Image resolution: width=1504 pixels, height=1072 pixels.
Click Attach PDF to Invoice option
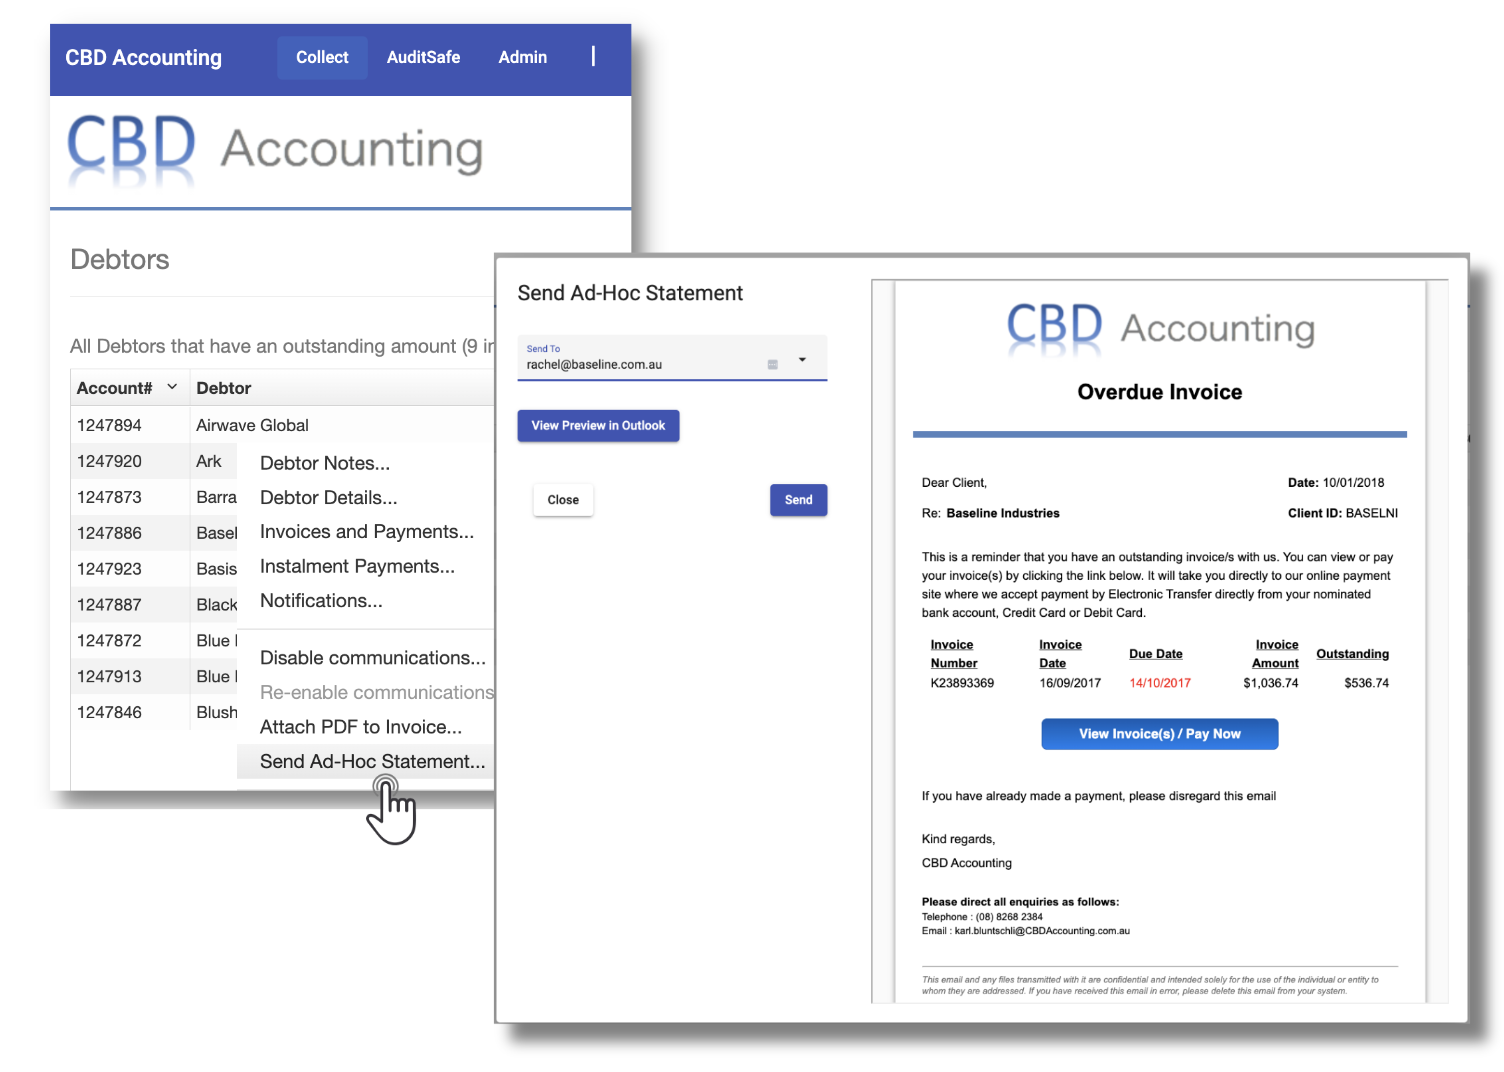coord(360,727)
